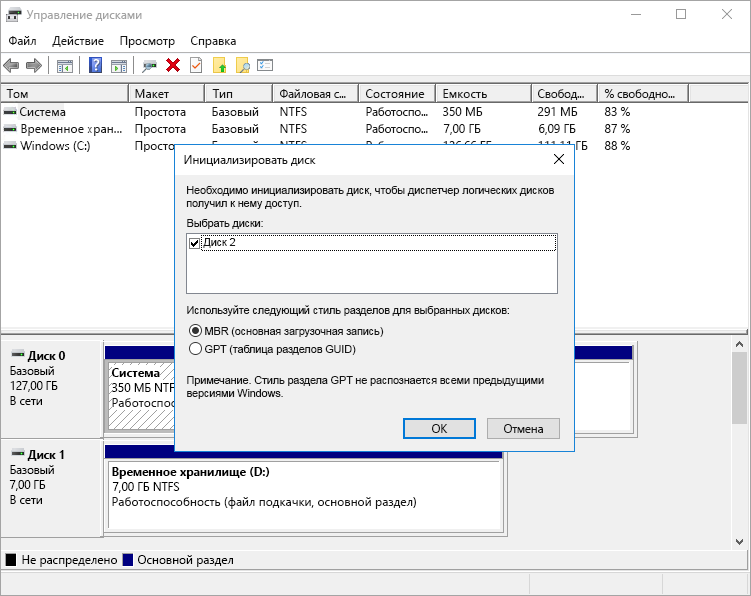Click the rescan disks toolbar icon
Viewport: 751px width, 596px height.
point(149,66)
